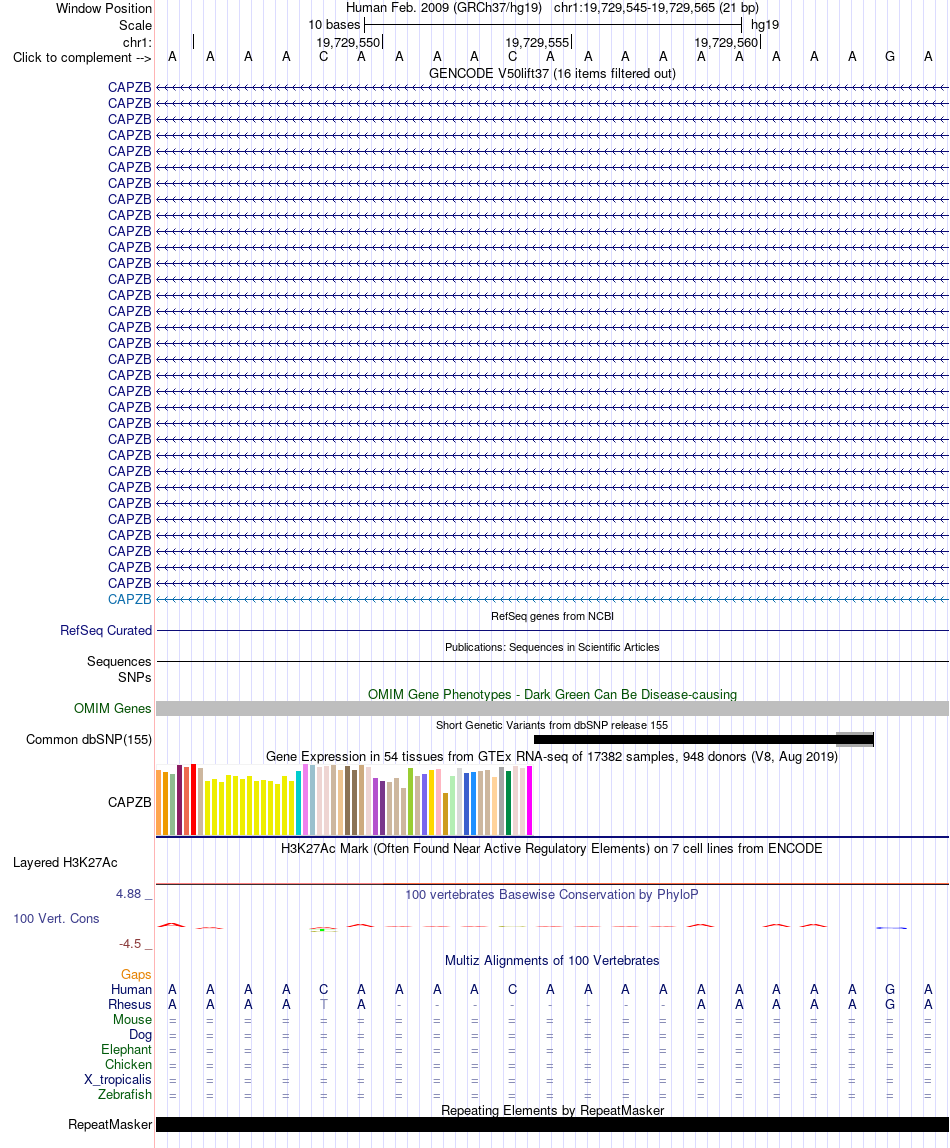Open 'Repeating Elements by RepeatMasker' title
The image size is (950, 1148).
tap(552, 1111)
